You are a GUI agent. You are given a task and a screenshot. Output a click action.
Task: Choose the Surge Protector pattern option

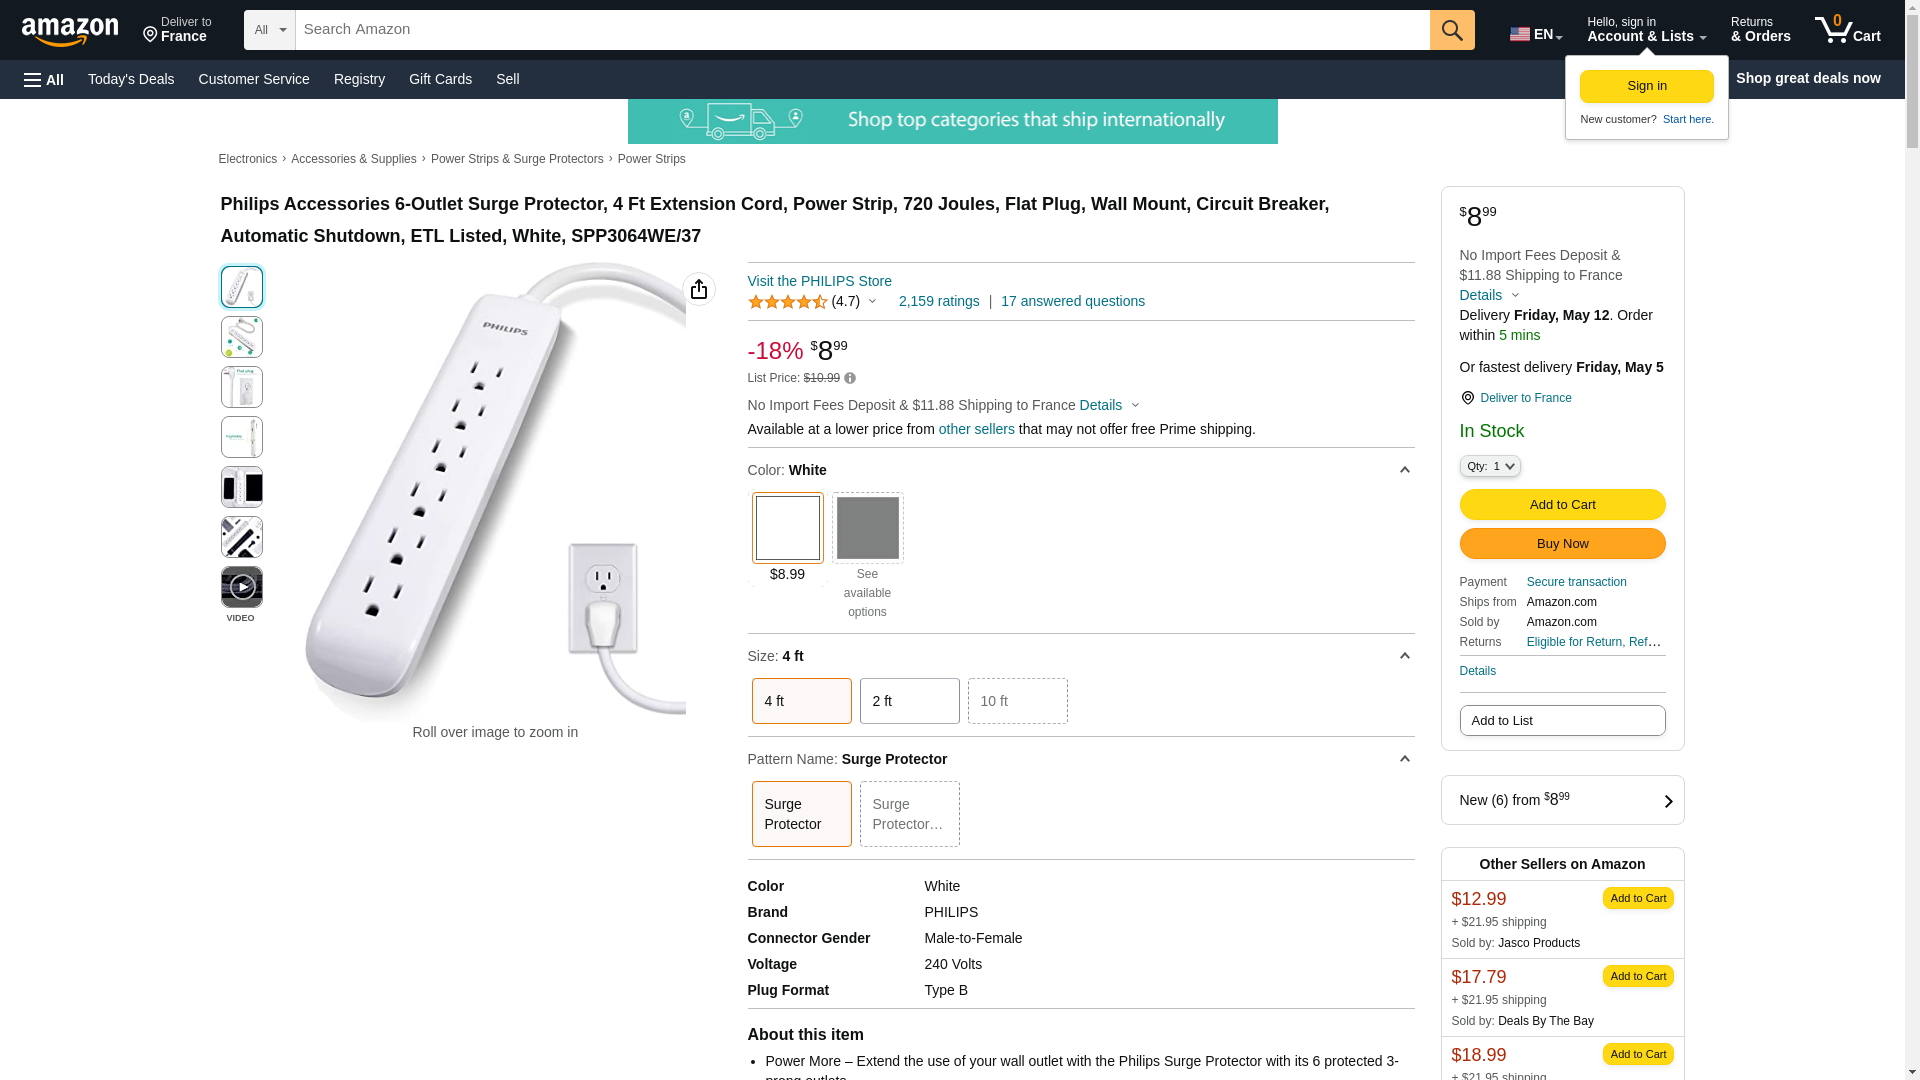point(801,814)
